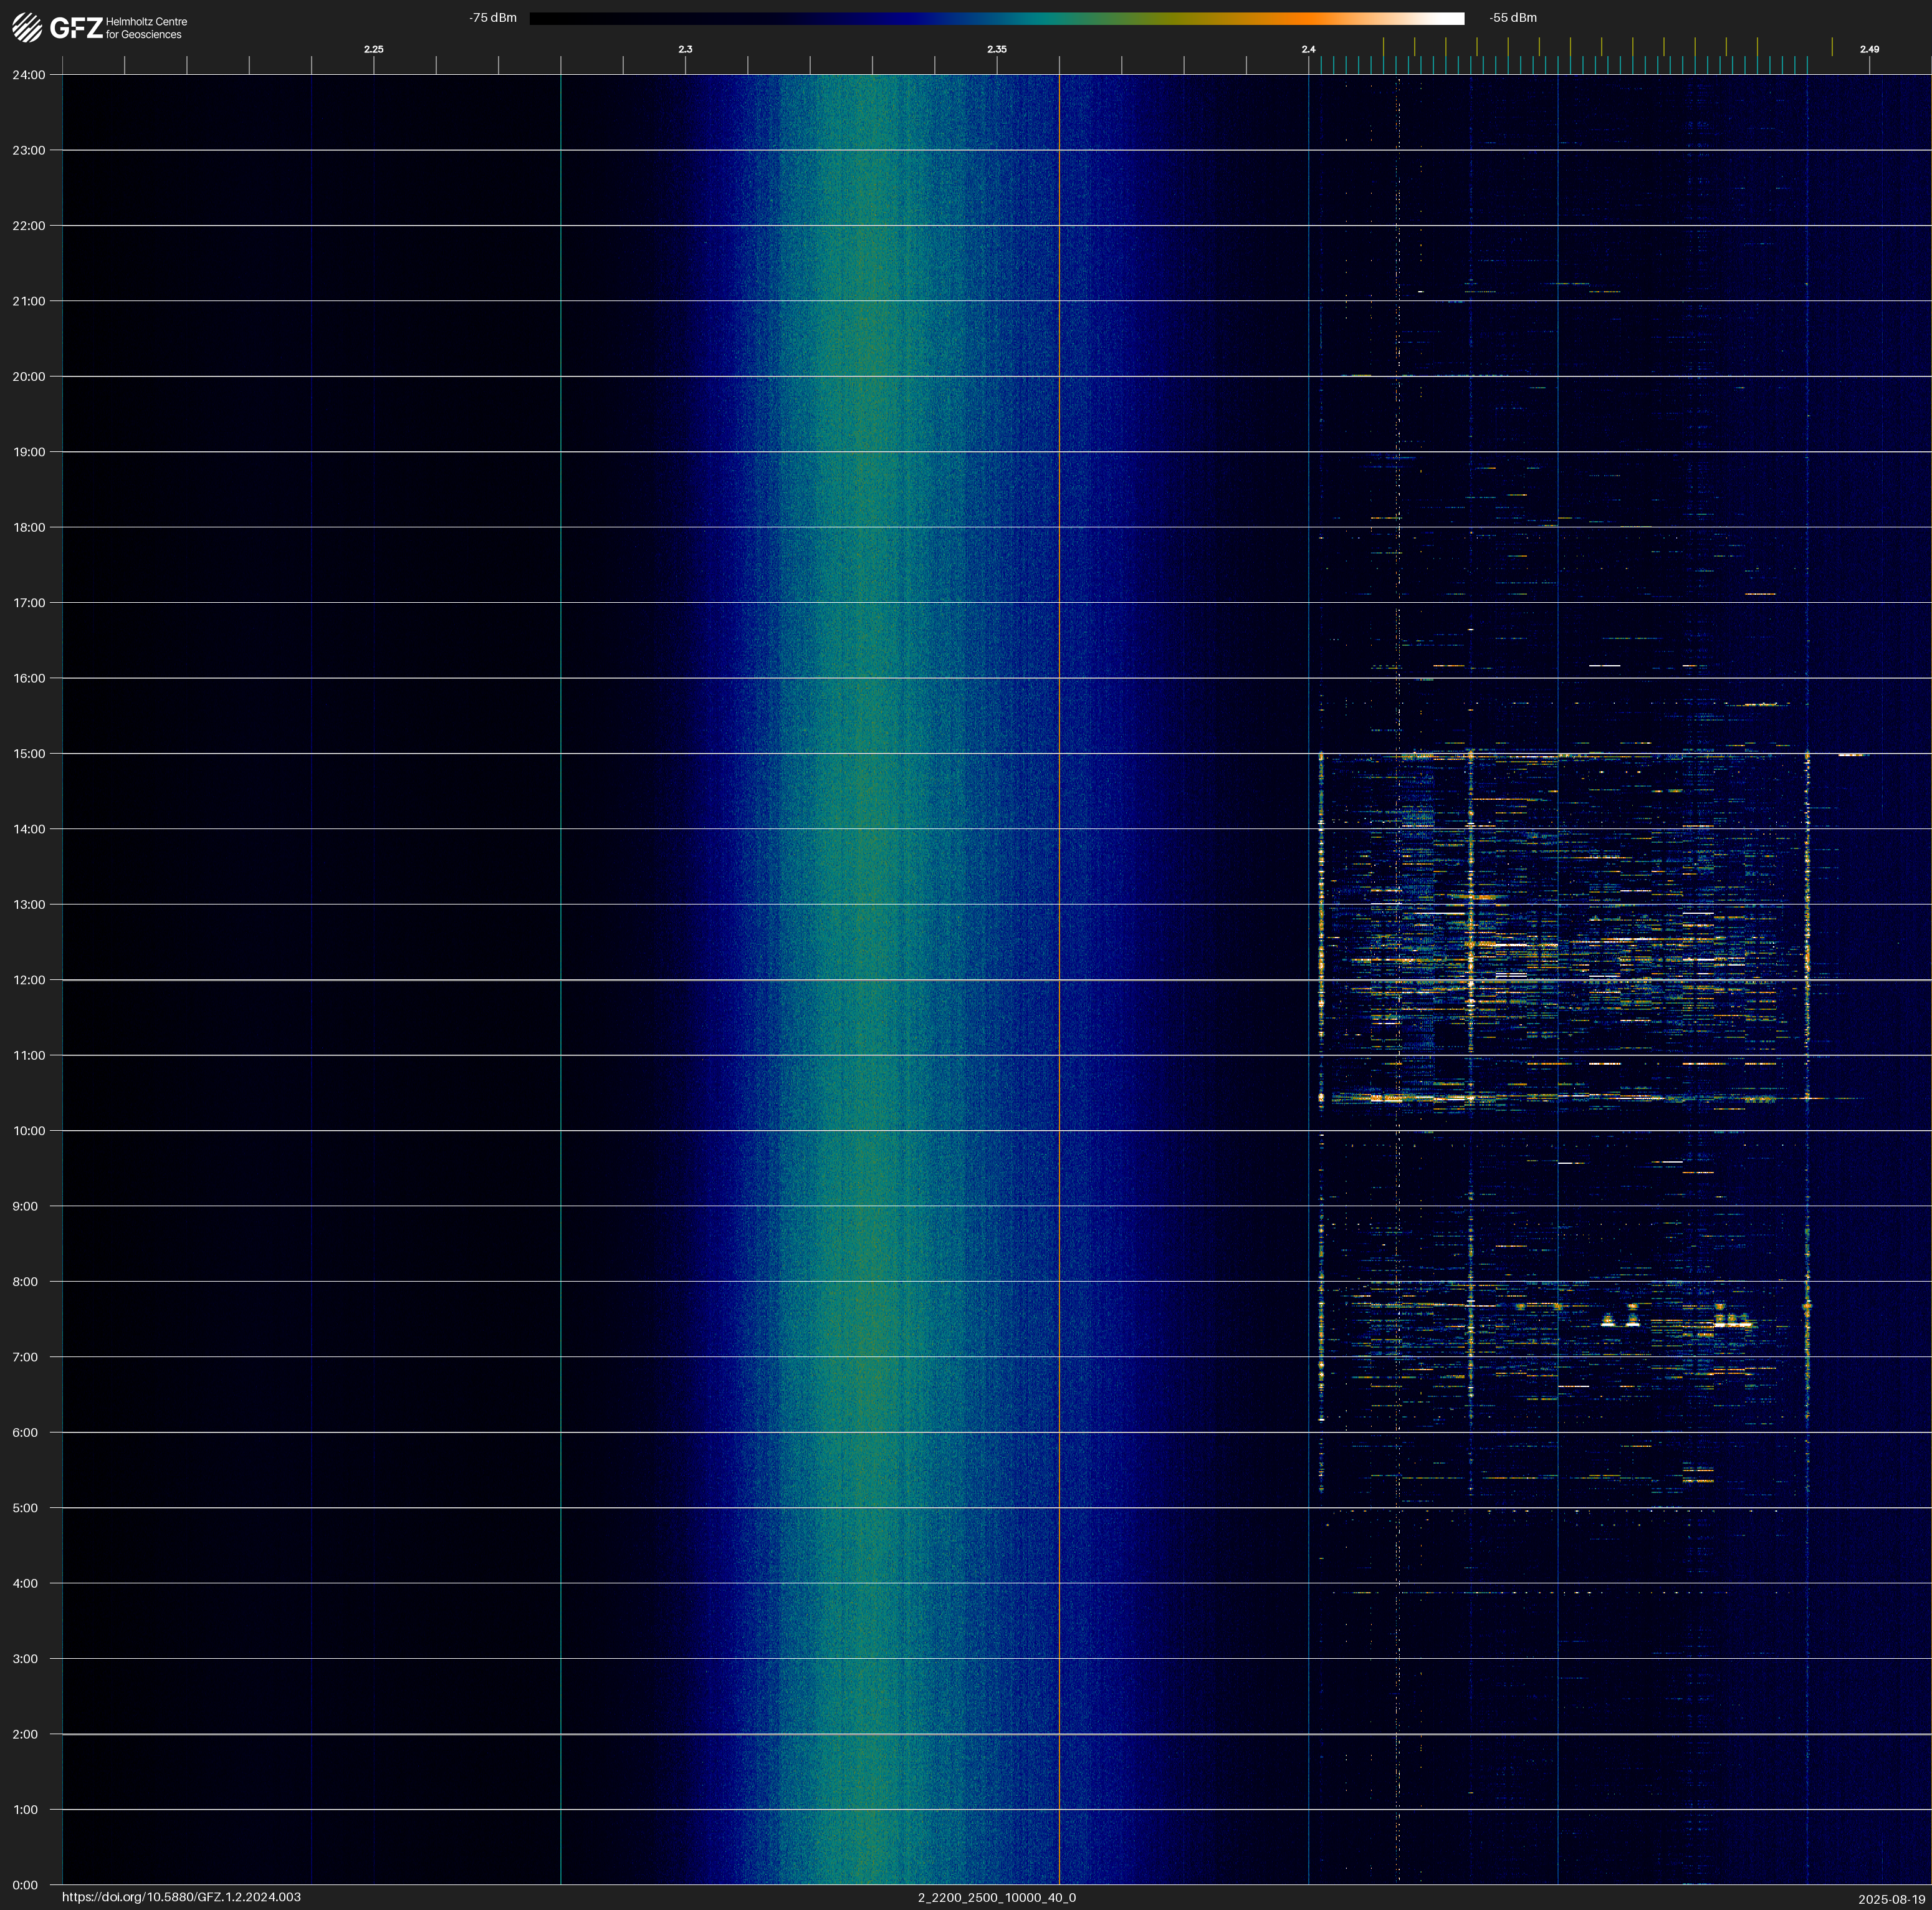Select the 2.35 frequency axis label

point(996,49)
